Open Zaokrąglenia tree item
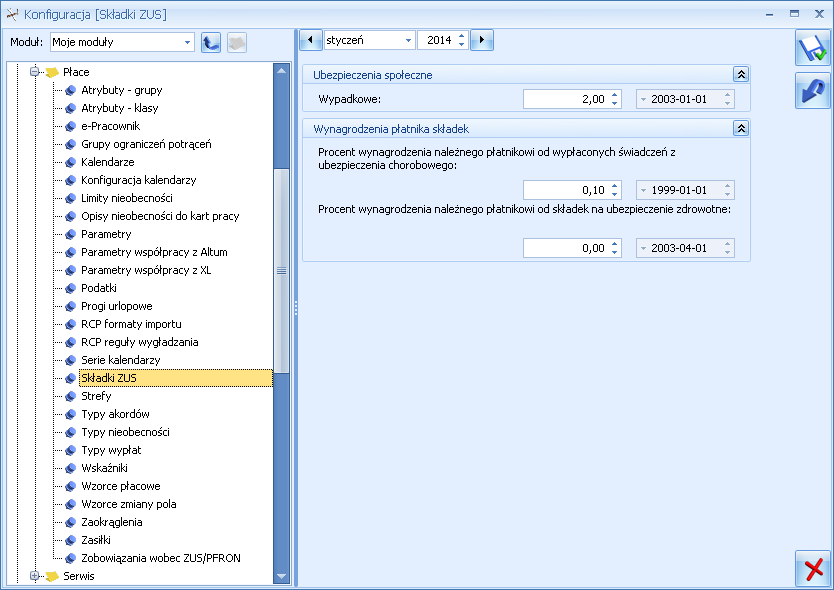This screenshot has height=590, width=834. point(111,522)
